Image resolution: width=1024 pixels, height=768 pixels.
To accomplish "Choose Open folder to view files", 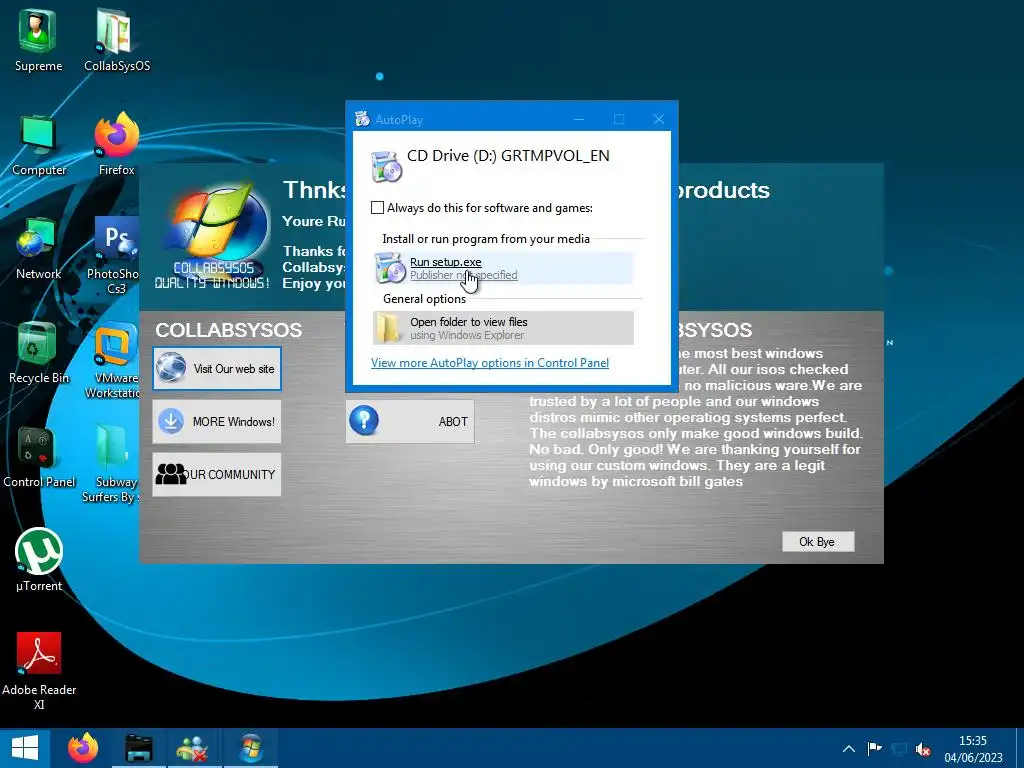I will coord(503,328).
